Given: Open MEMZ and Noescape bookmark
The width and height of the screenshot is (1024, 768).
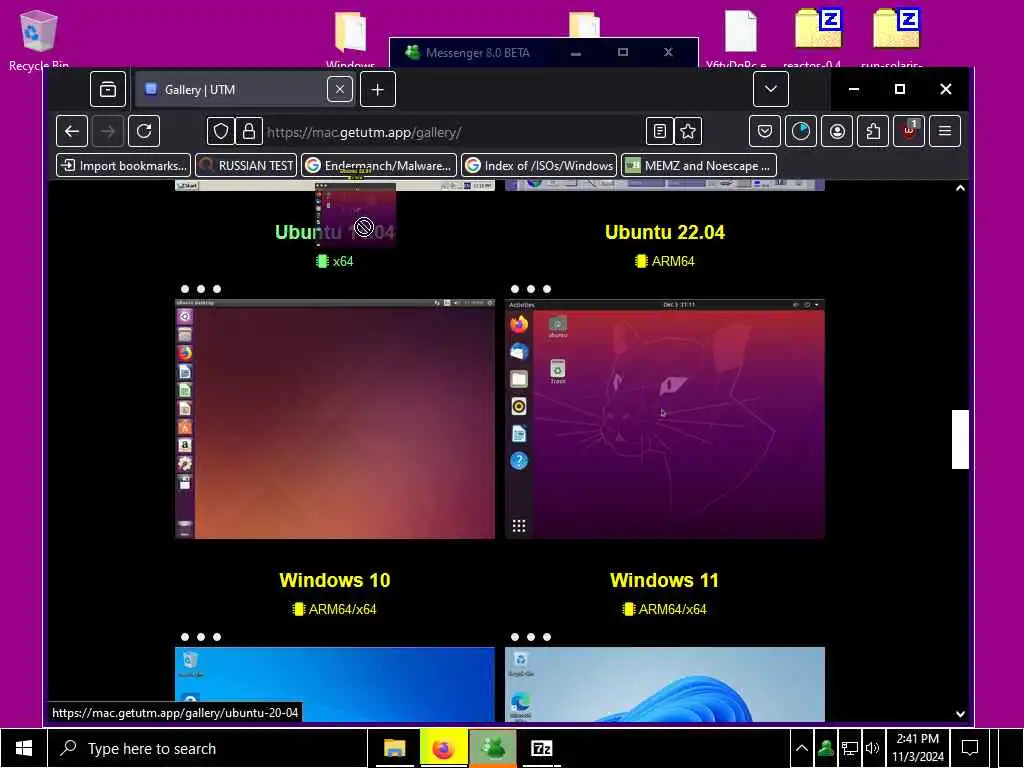Looking at the screenshot, I should pyautogui.click(x=699, y=165).
